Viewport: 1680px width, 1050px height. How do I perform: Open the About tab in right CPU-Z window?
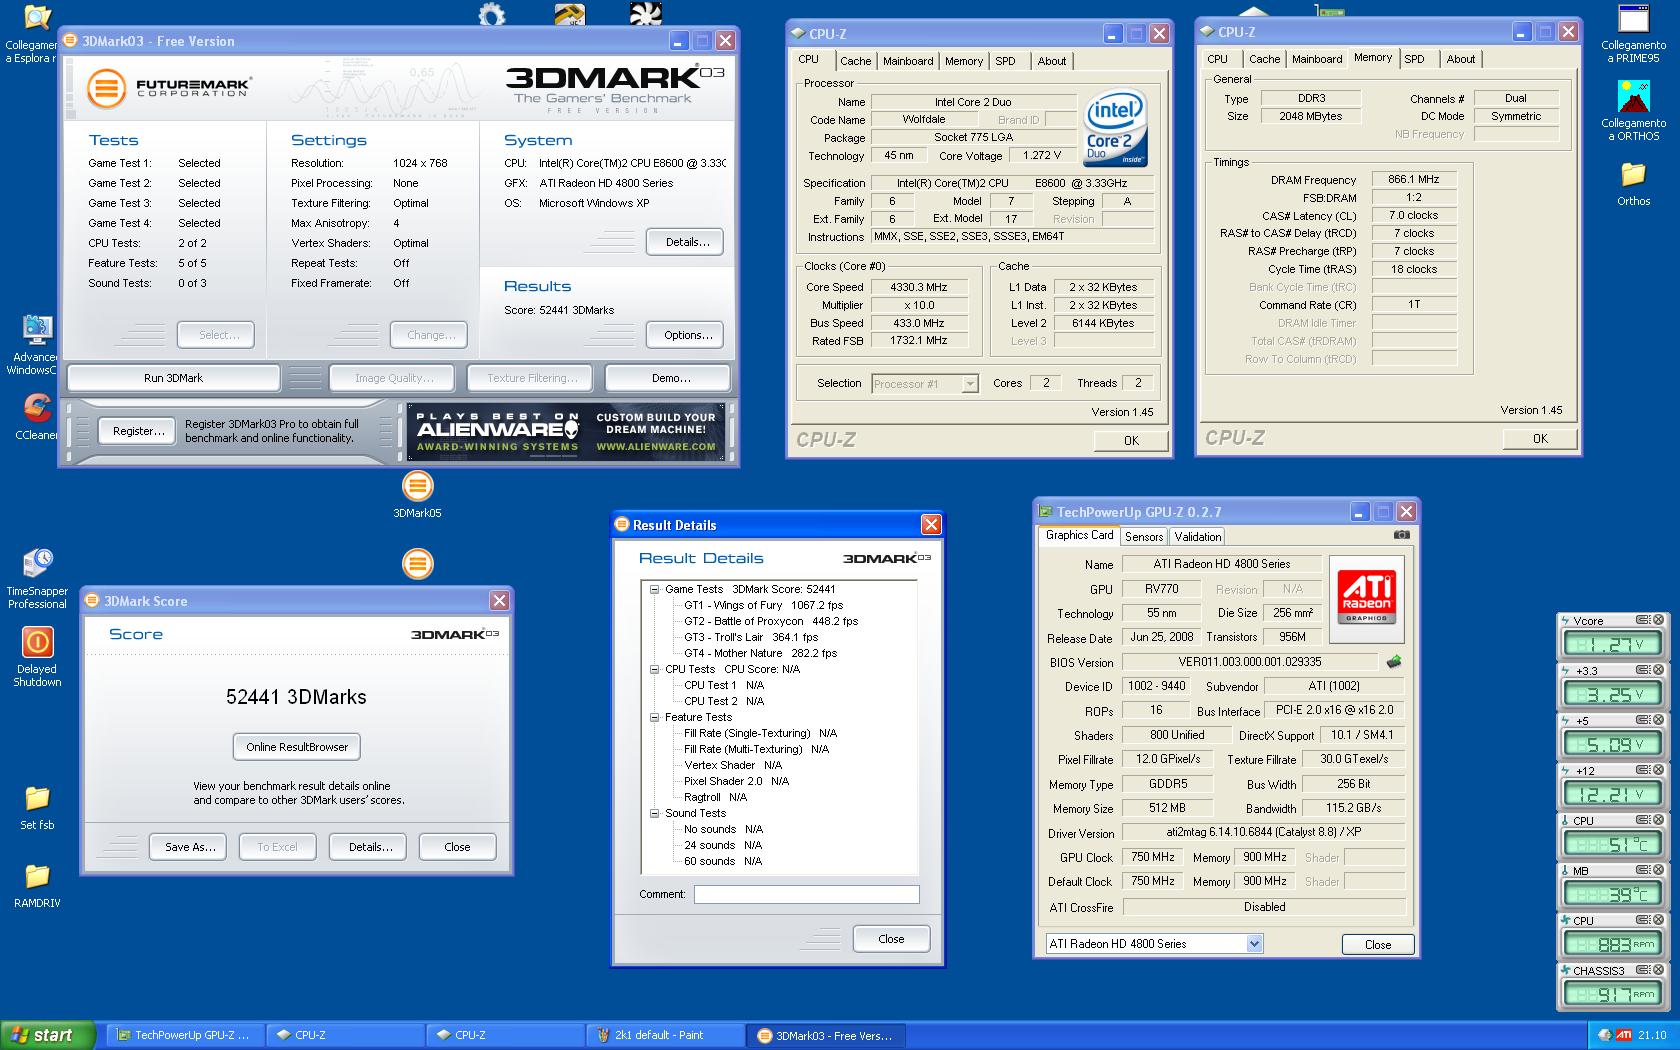pyautogui.click(x=1460, y=59)
